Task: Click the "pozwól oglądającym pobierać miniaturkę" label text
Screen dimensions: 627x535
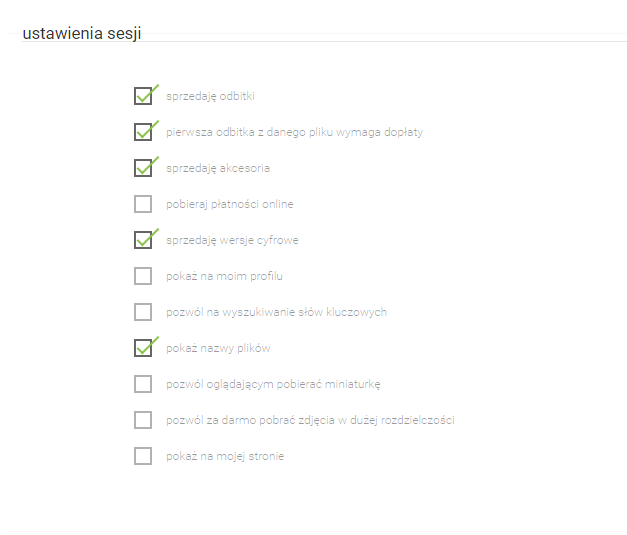Action: tap(273, 384)
